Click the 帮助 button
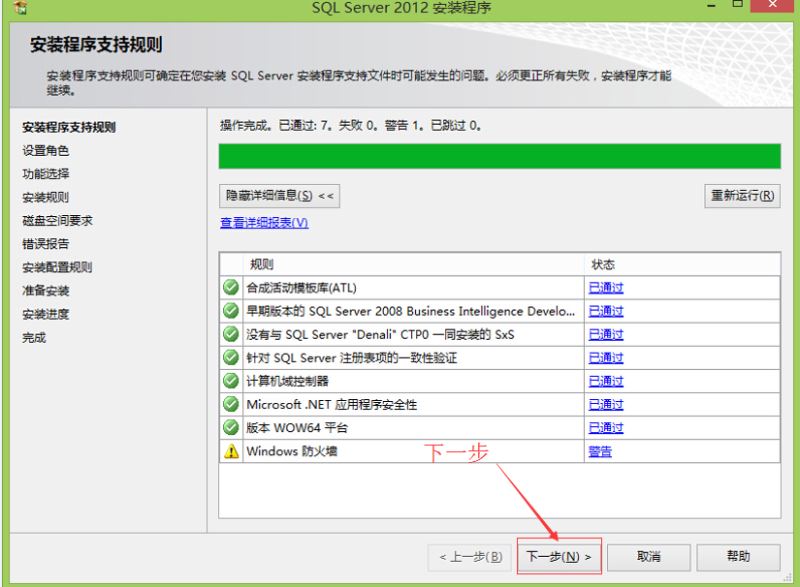Viewport: 800px width, 587px height. point(738,557)
